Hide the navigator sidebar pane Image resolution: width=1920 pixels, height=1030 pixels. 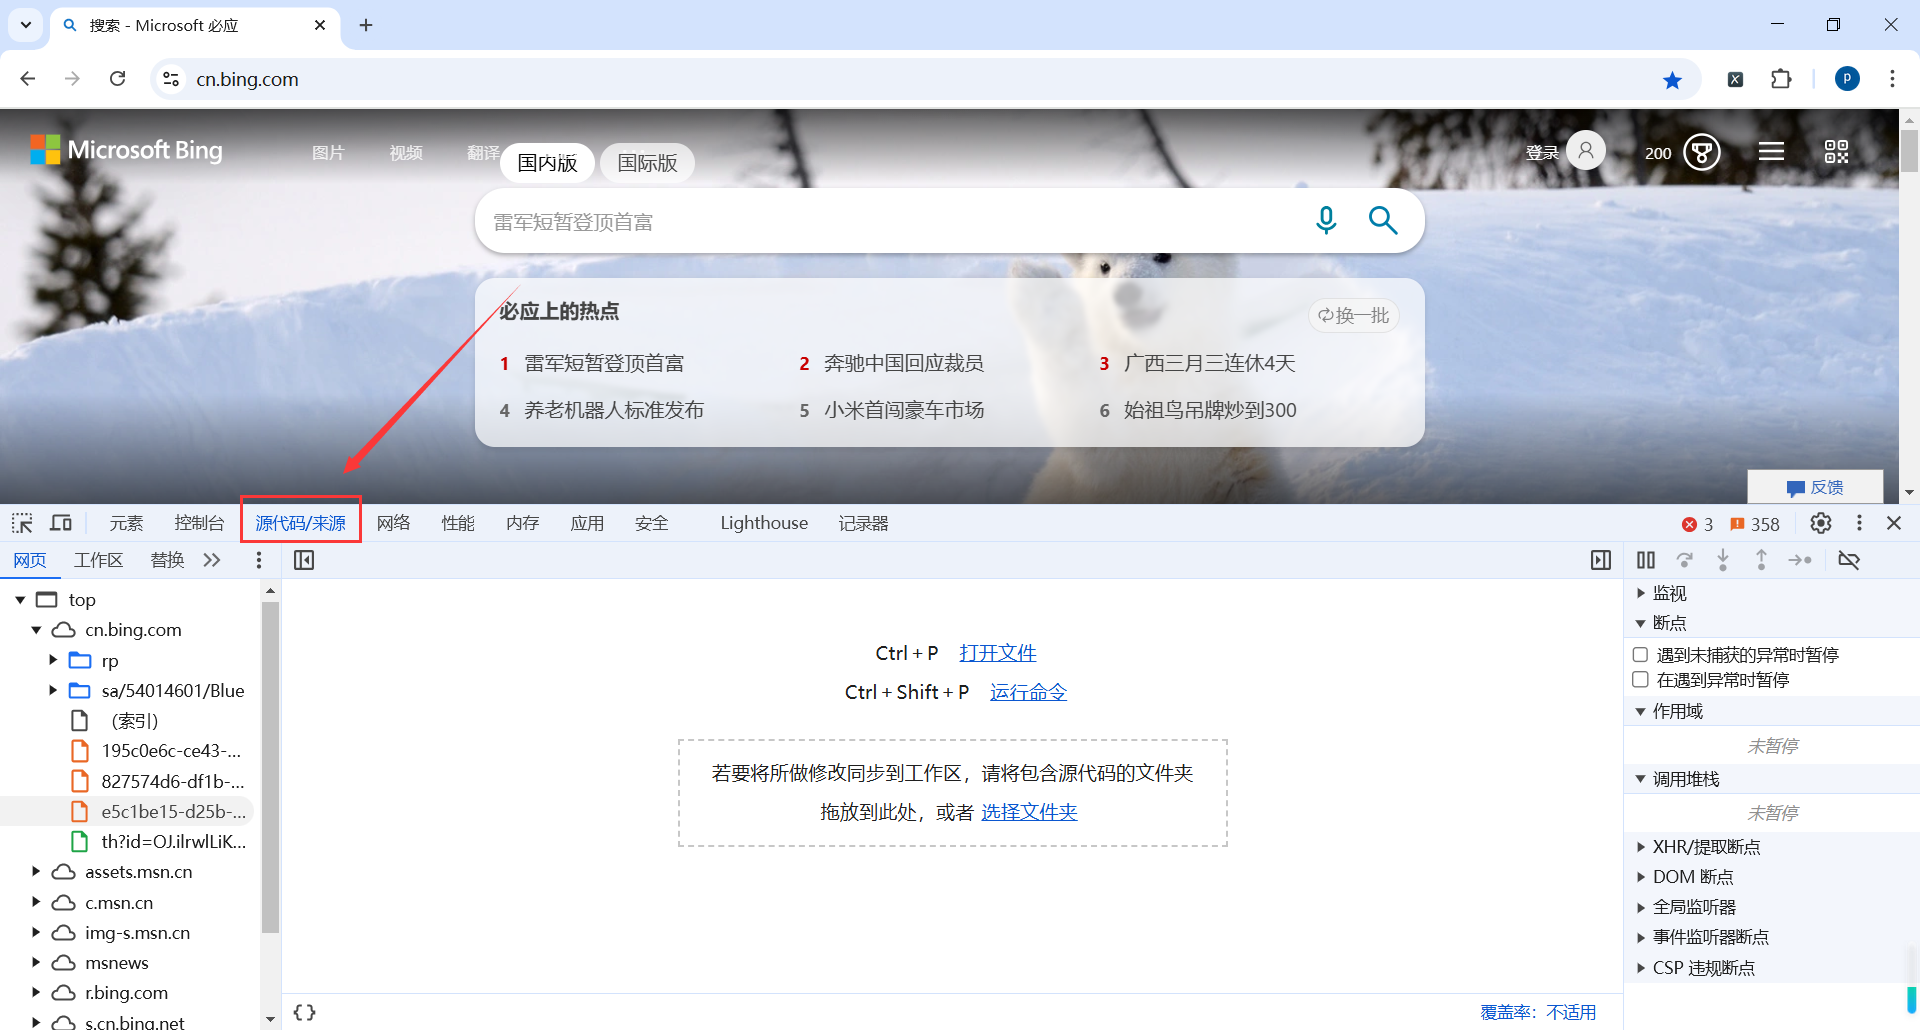[x=304, y=560]
